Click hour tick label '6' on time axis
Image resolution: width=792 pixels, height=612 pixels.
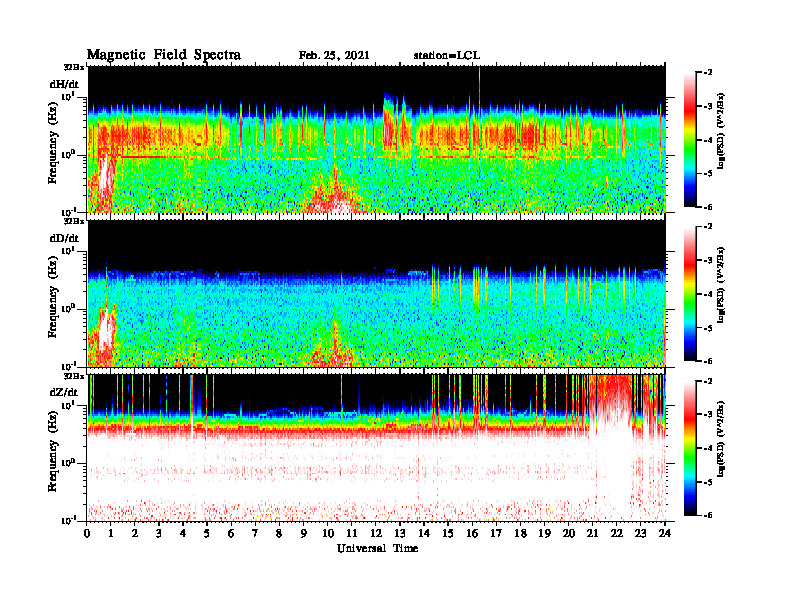click(x=231, y=533)
